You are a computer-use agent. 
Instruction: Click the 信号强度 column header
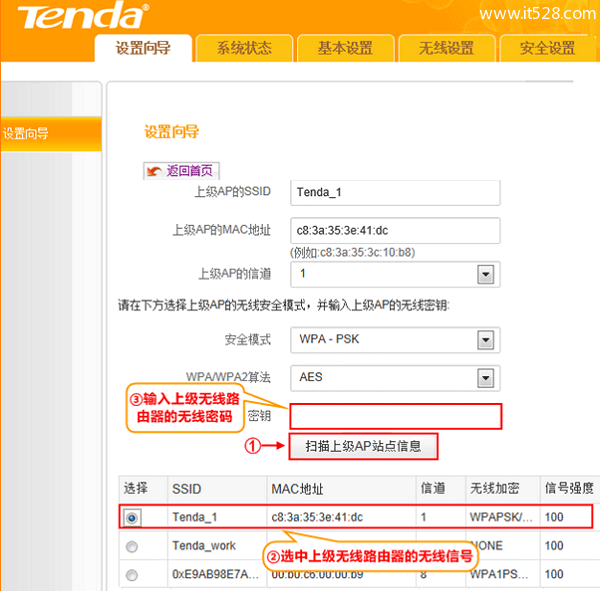(x=569, y=489)
